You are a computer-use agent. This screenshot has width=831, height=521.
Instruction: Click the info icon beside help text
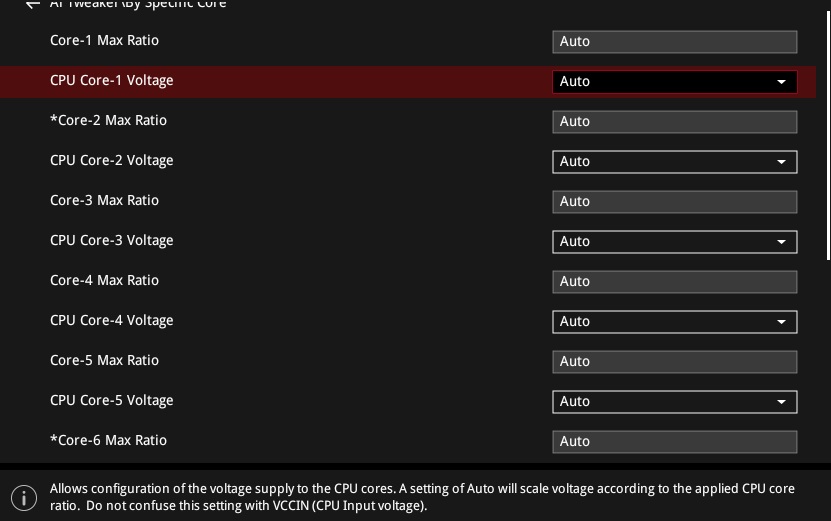[x=24, y=498]
